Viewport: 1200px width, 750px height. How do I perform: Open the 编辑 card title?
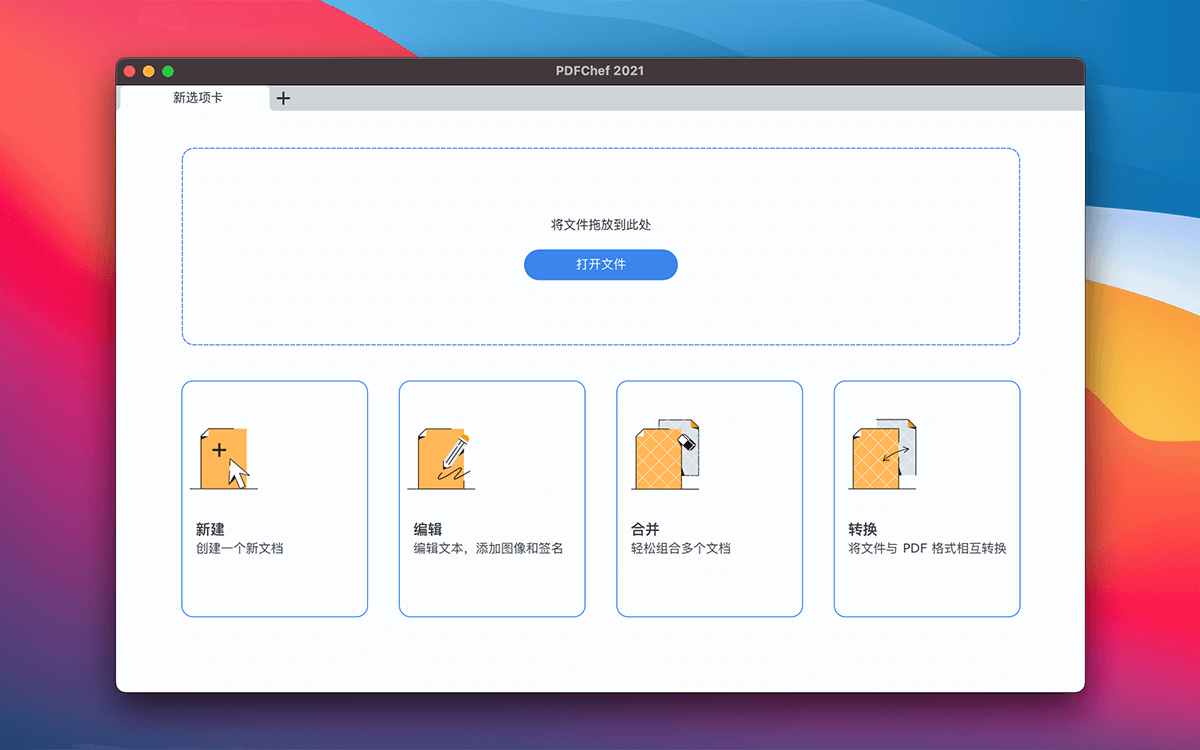[428, 530]
